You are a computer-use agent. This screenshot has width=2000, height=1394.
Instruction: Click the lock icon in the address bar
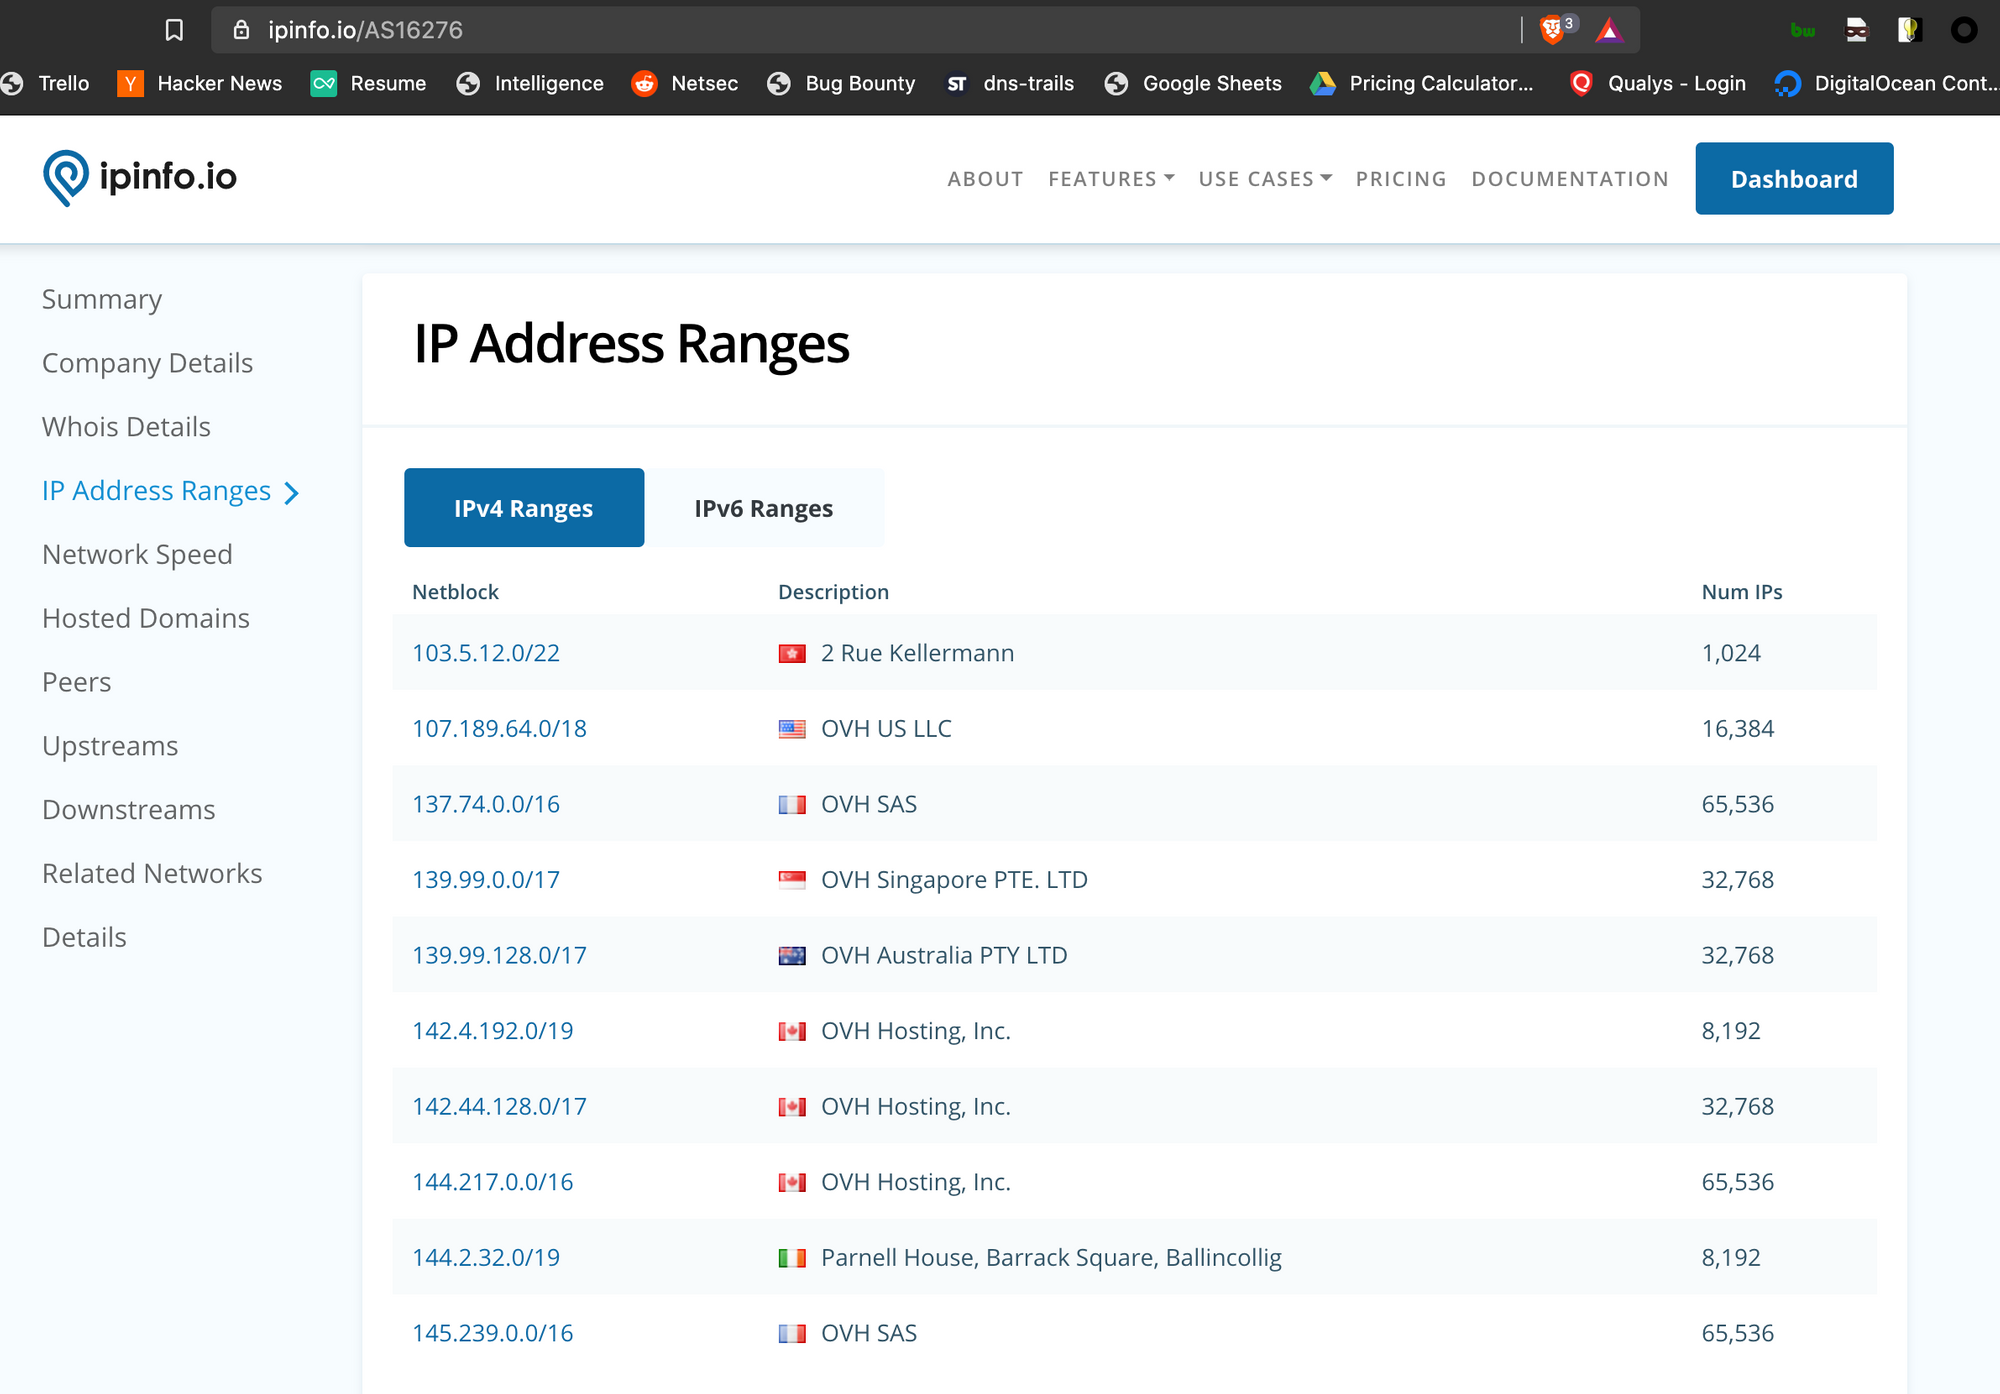click(241, 30)
